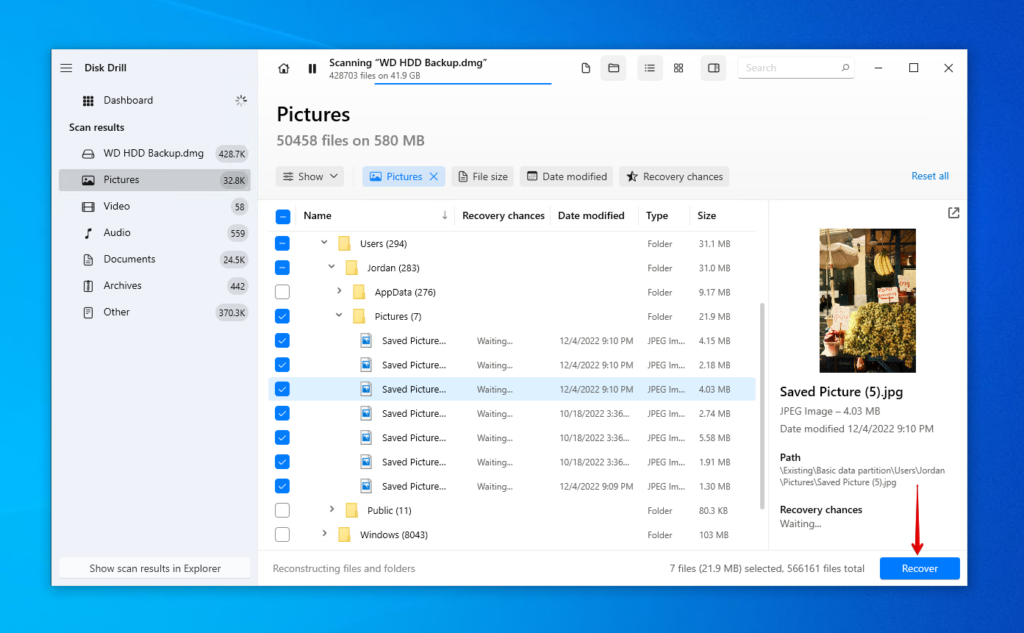The image size is (1024, 633).
Task: Select the list view icon in the toolbar
Action: [649, 67]
